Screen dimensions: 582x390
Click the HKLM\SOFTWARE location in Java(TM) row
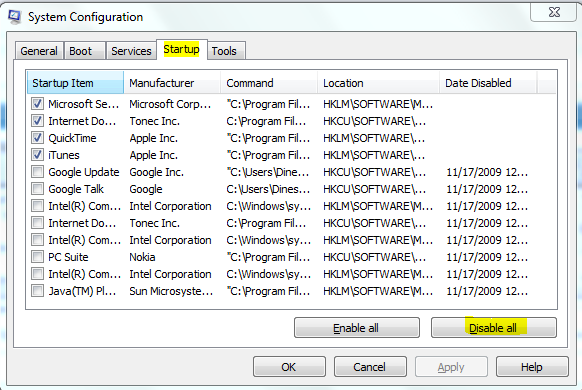378,291
